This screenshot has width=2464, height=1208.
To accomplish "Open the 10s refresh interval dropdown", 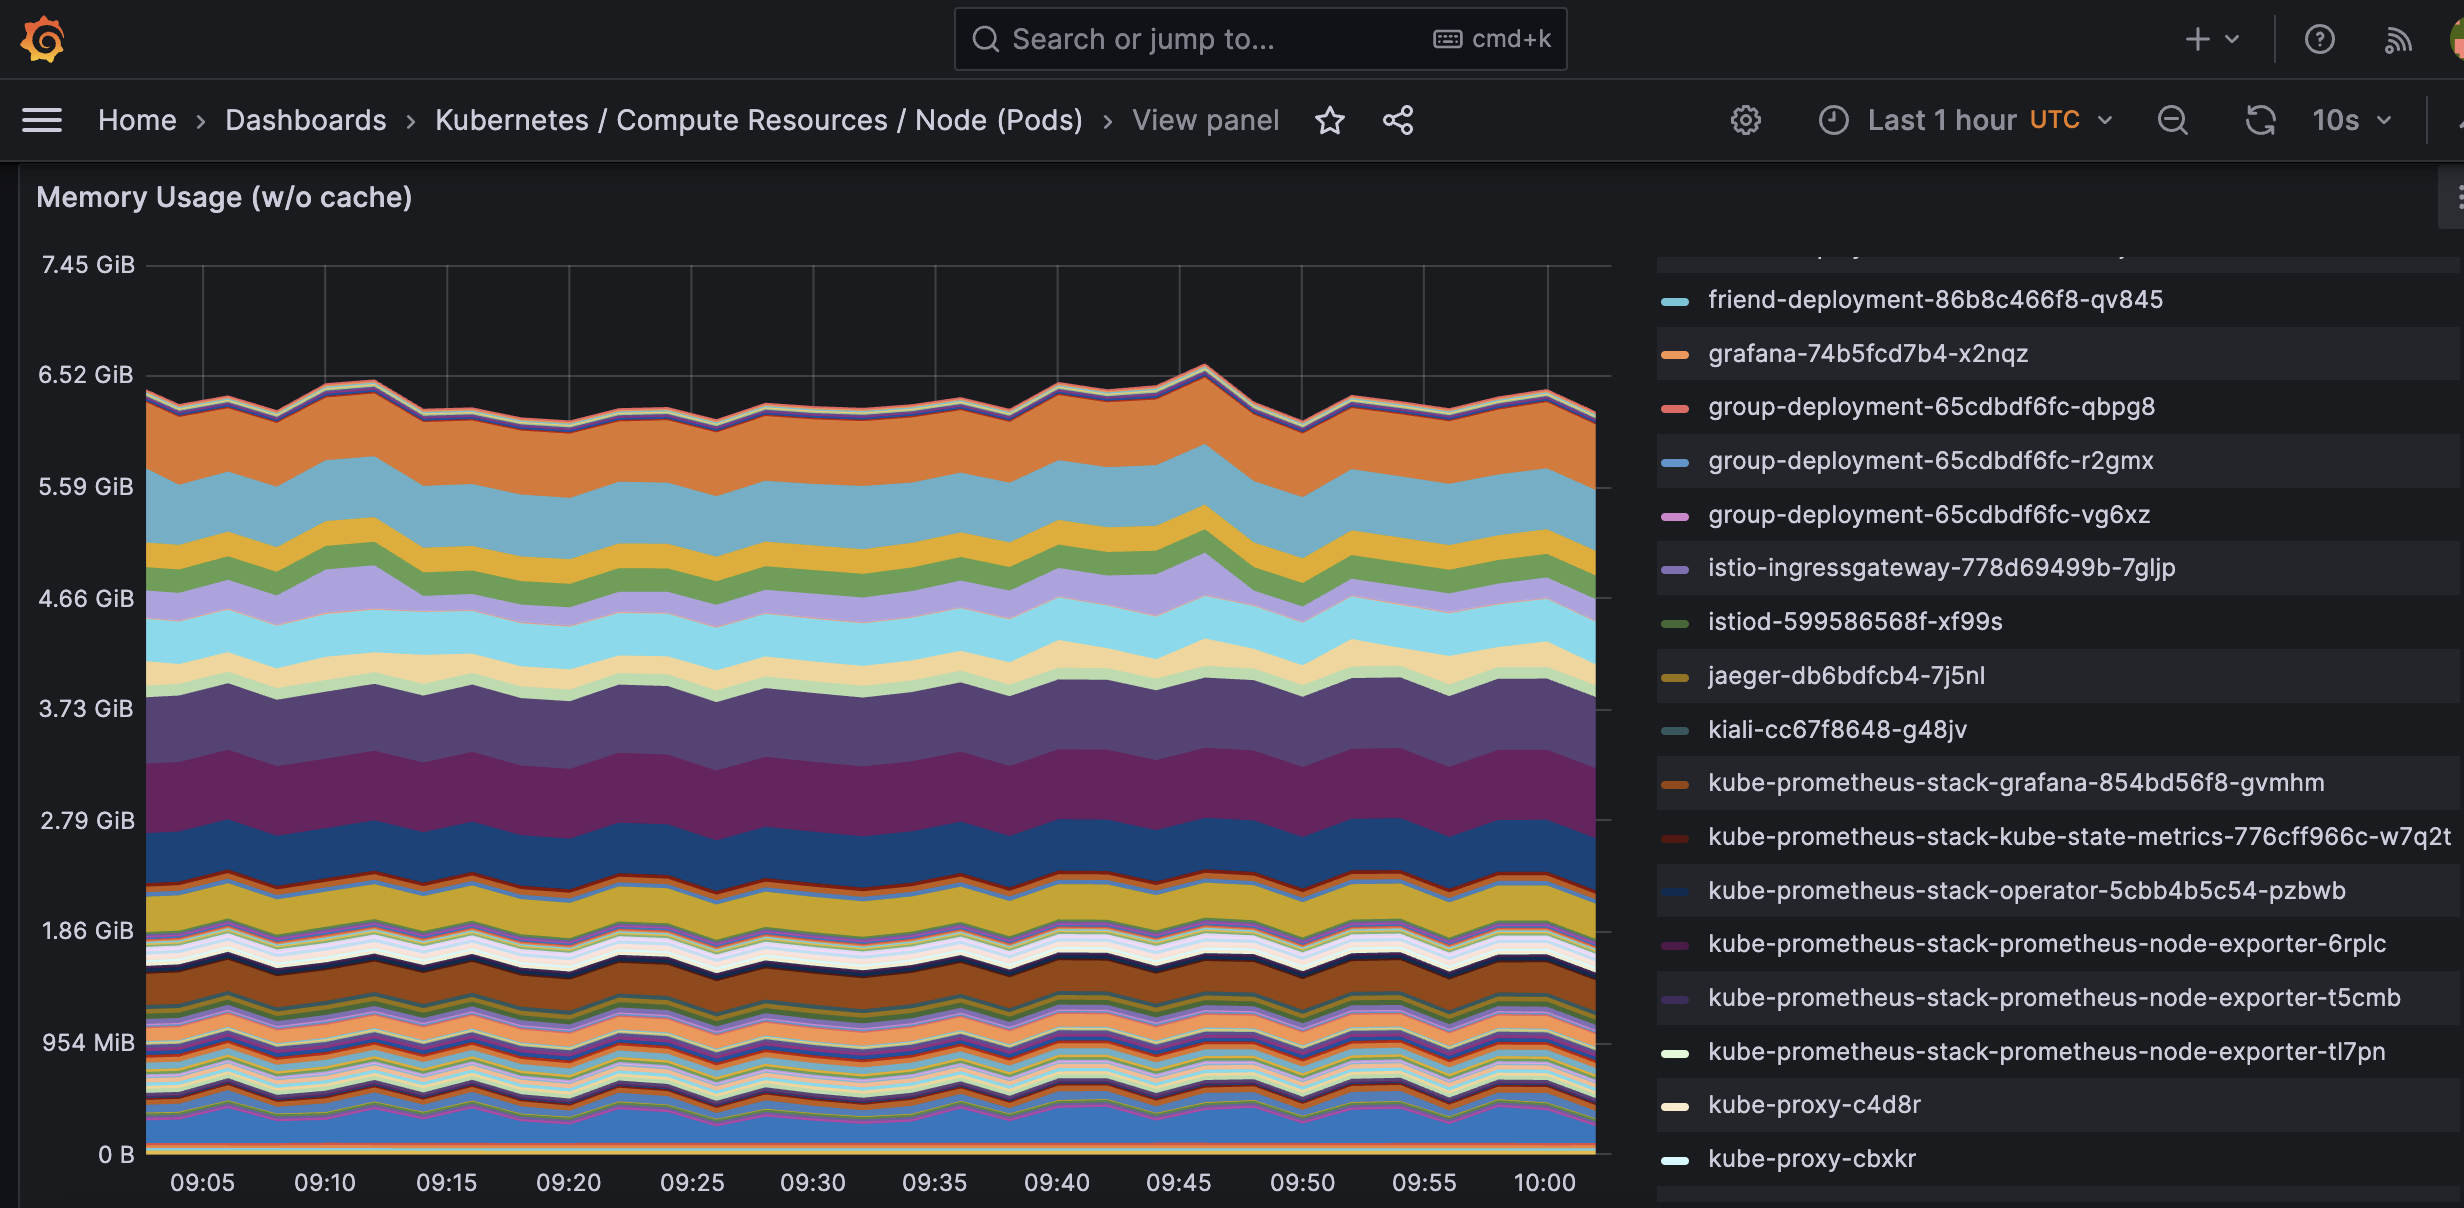I will pyautogui.click(x=2352, y=121).
